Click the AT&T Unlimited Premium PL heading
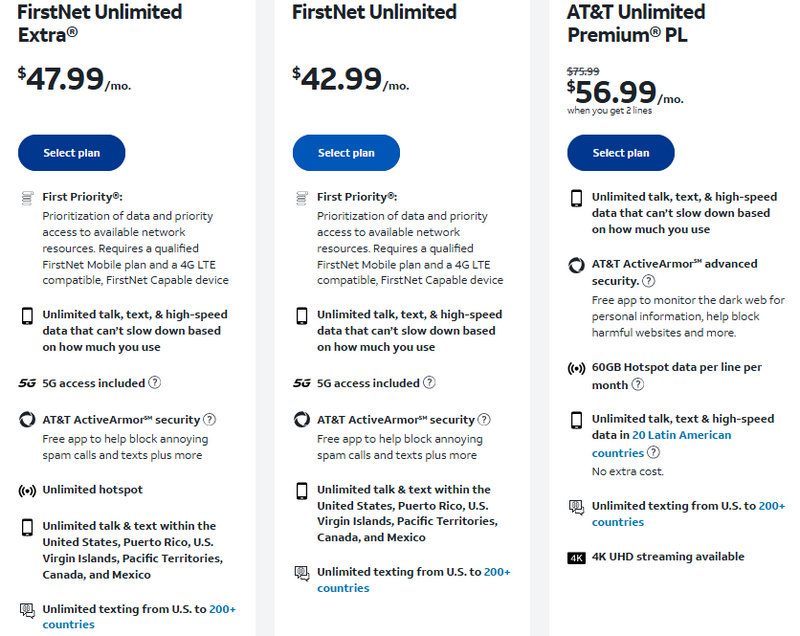This screenshot has height=636, width=800. [636, 24]
